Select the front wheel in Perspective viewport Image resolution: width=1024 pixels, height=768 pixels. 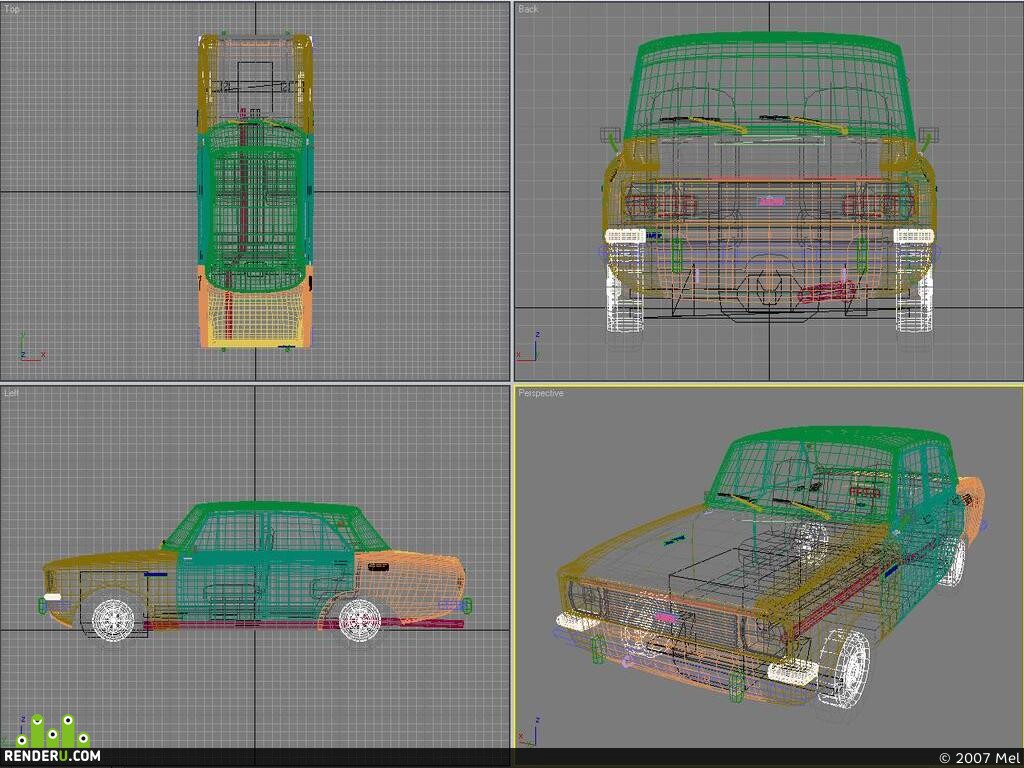844,667
